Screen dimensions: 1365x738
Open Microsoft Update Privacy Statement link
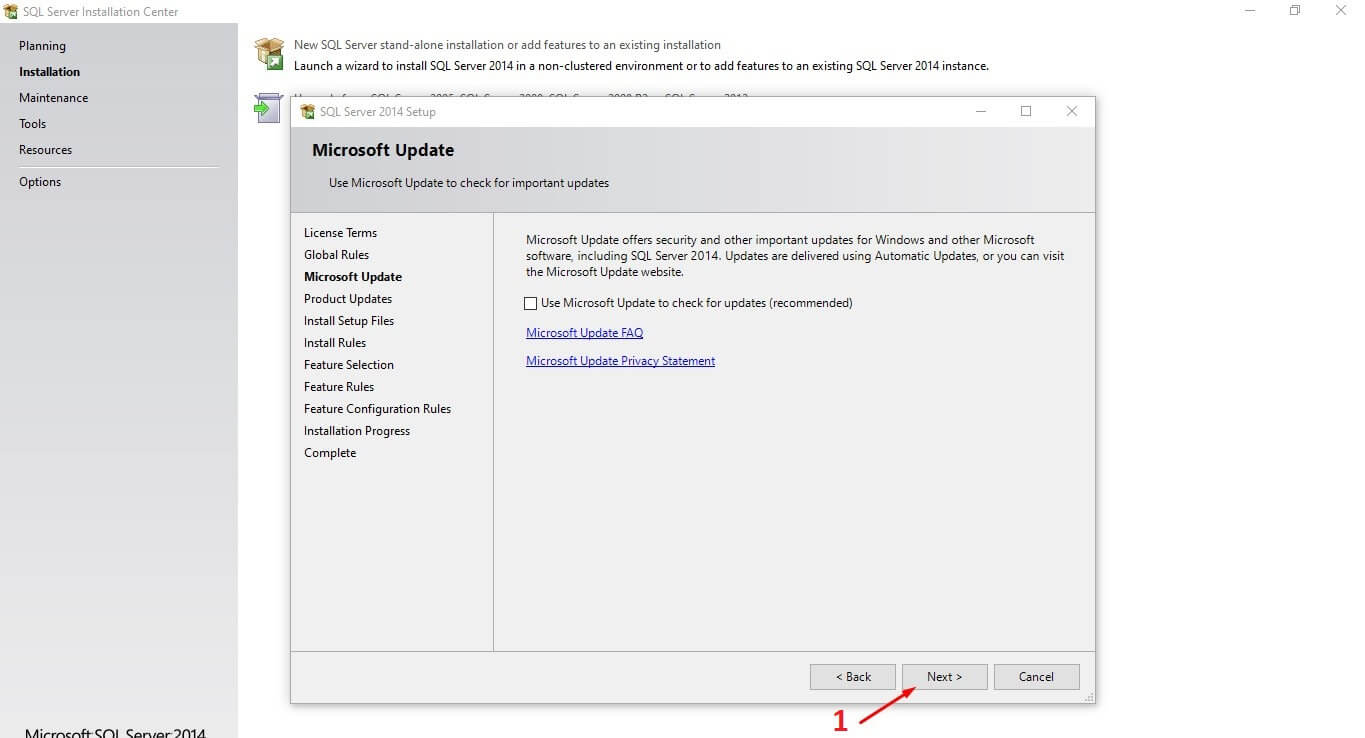click(x=620, y=361)
